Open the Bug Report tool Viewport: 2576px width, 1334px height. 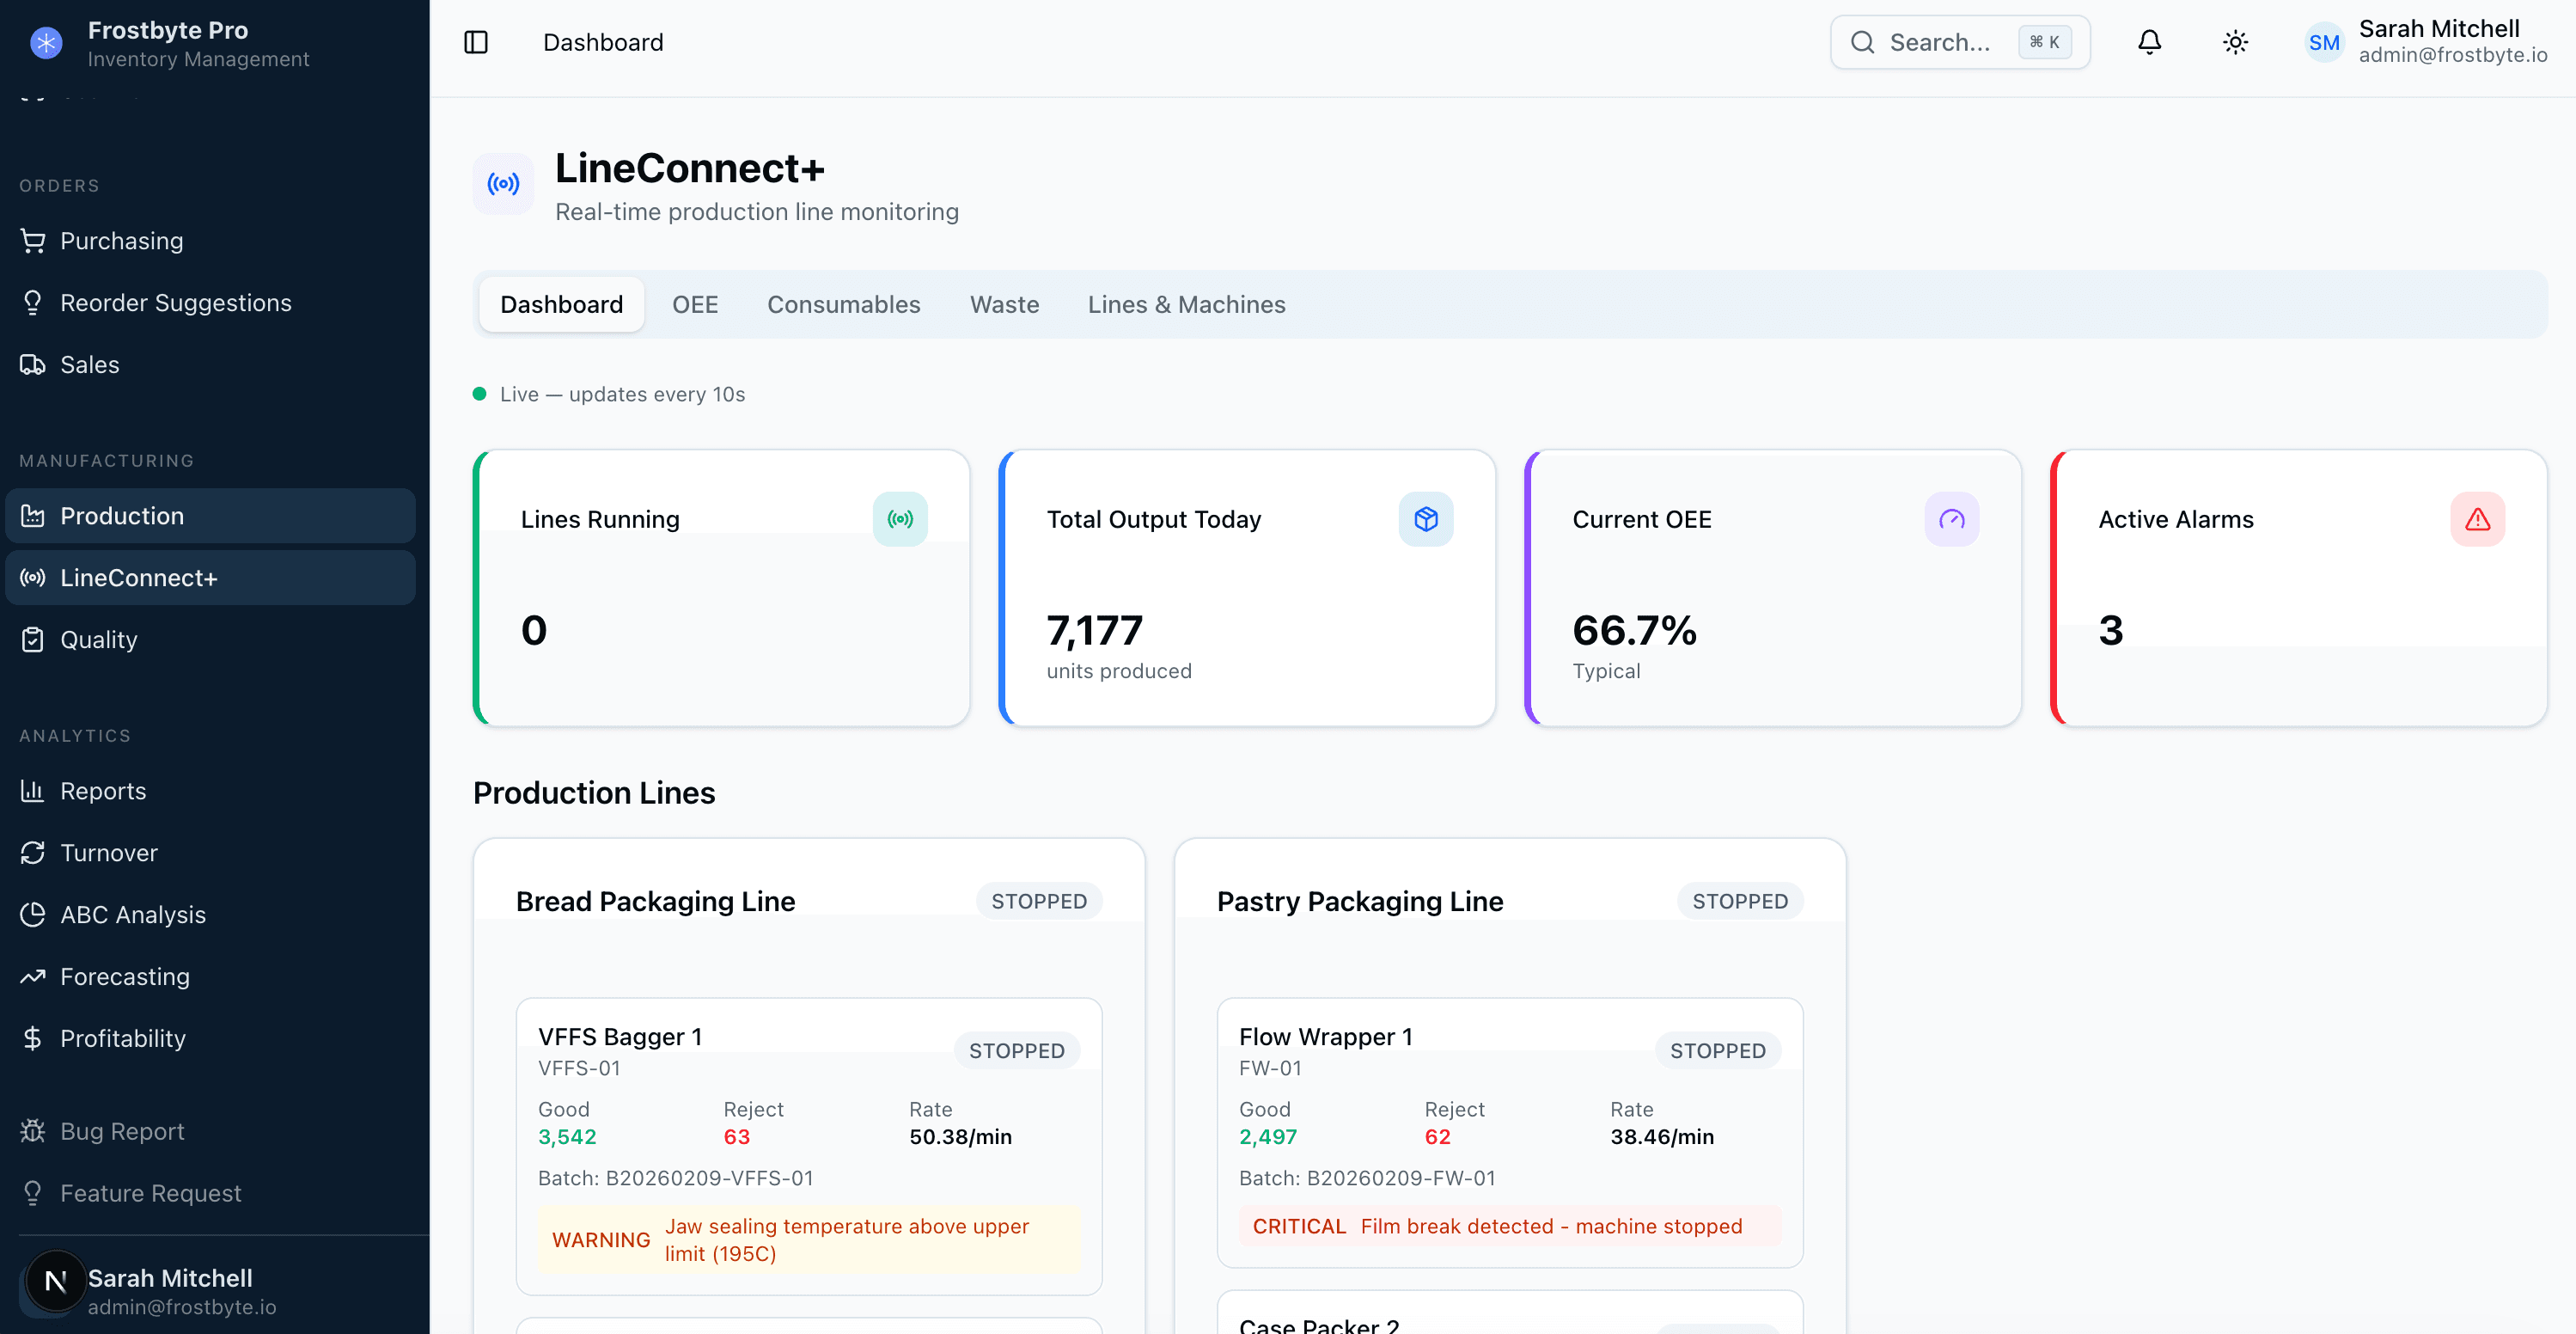pyautogui.click(x=121, y=1130)
